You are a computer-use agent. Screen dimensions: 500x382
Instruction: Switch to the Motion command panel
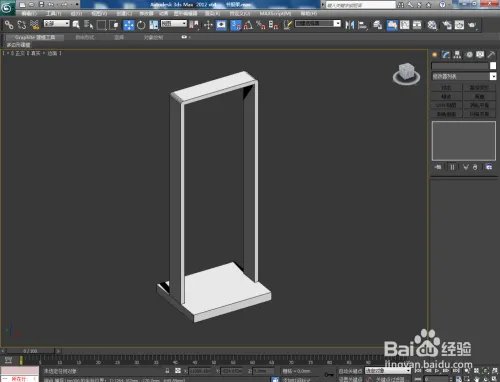tap(469, 55)
